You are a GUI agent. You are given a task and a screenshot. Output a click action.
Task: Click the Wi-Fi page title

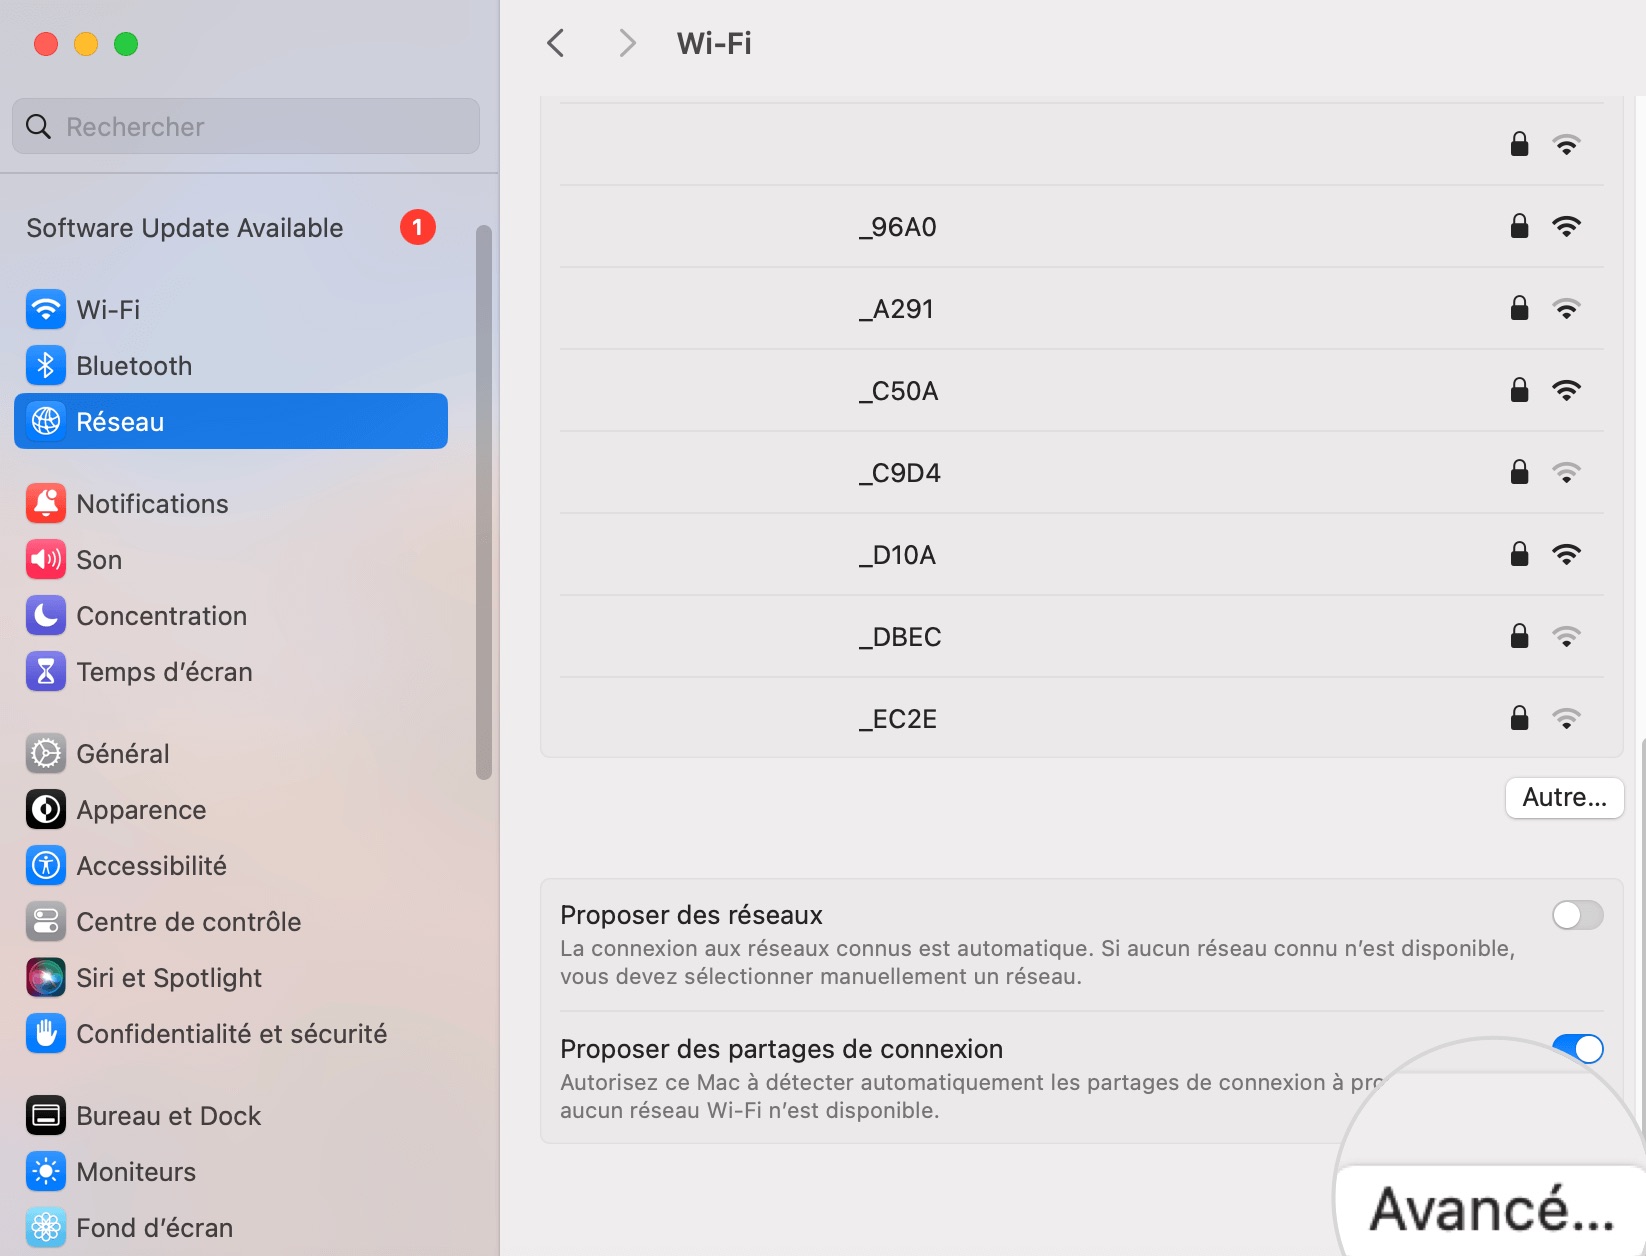pos(714,43)
